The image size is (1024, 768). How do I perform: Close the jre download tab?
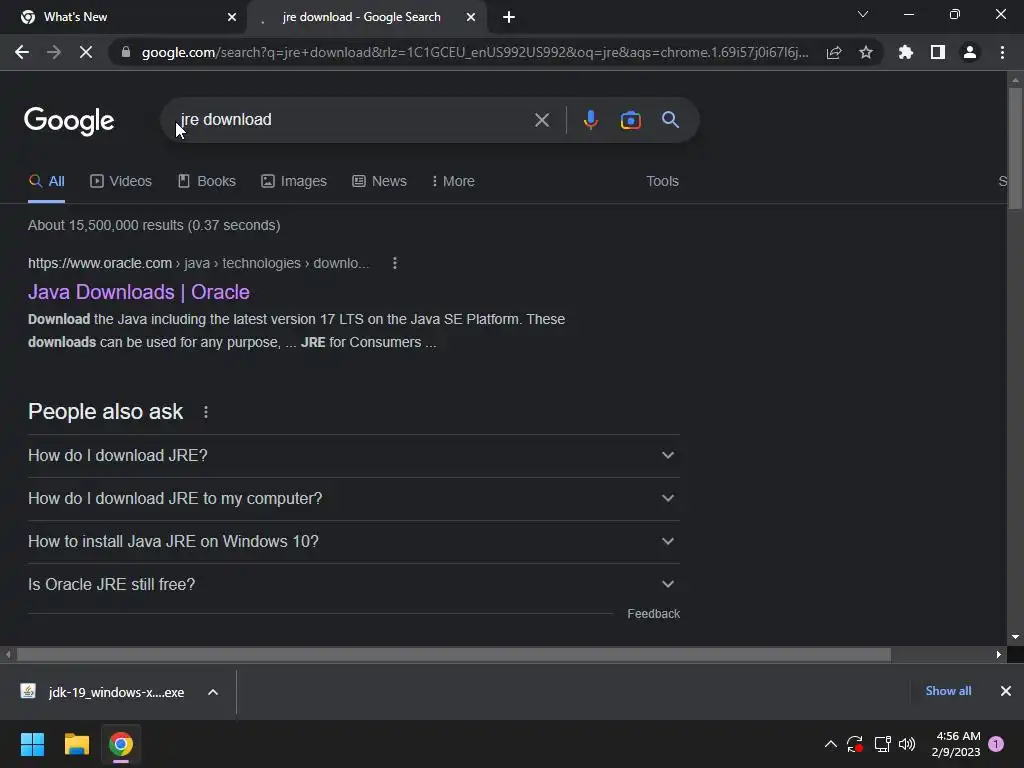point(471,17)
